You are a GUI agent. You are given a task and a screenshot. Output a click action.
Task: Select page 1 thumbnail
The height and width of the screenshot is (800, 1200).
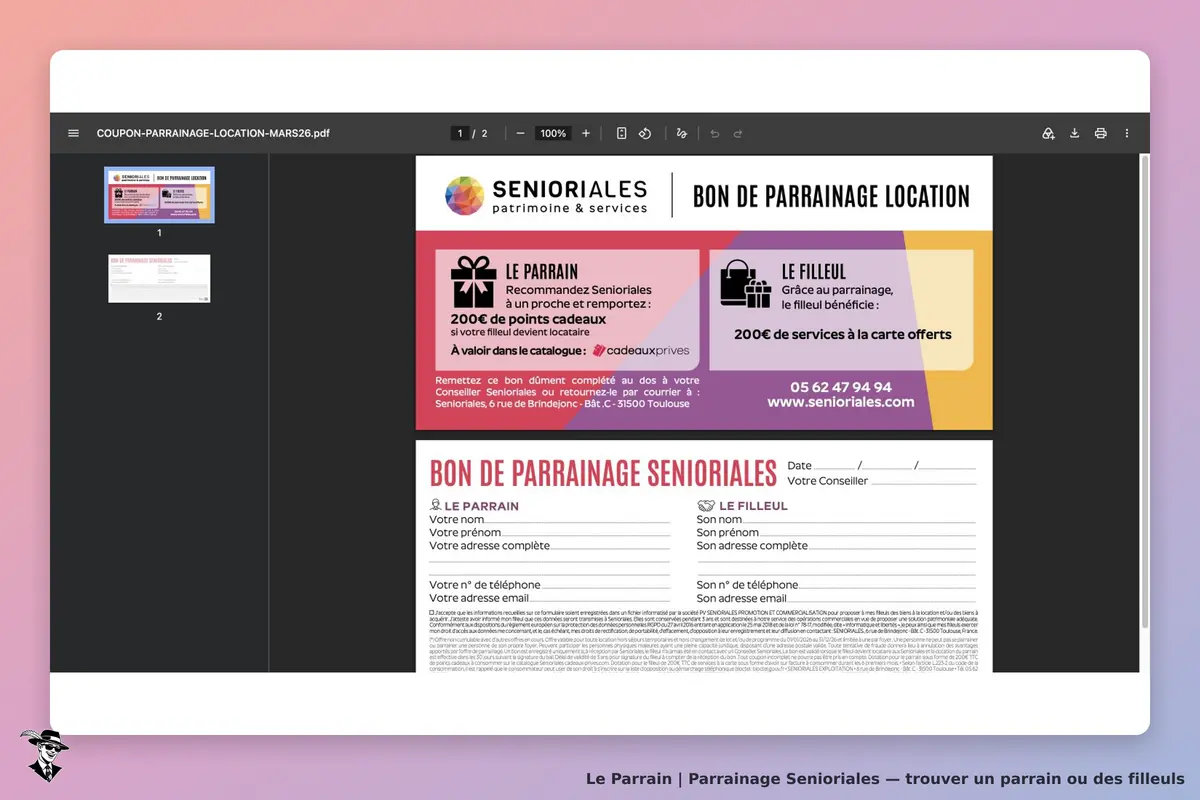pyautogui.click(x=159, y=195)
